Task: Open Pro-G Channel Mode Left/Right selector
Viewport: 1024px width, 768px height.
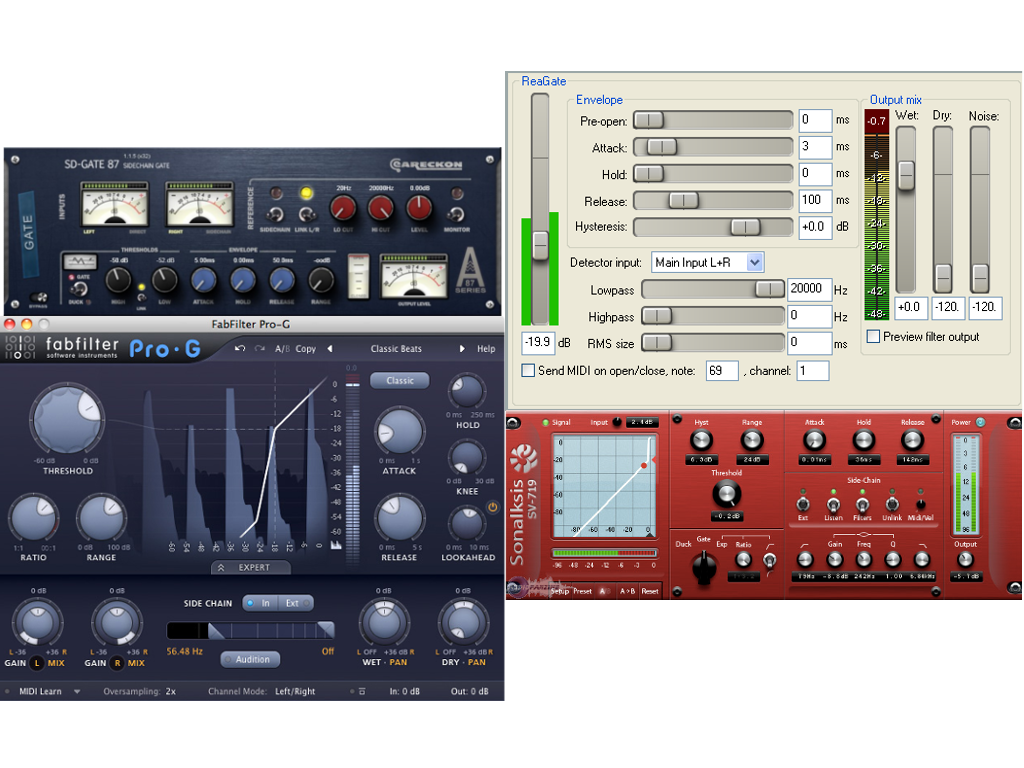Action: click(295, 691)
